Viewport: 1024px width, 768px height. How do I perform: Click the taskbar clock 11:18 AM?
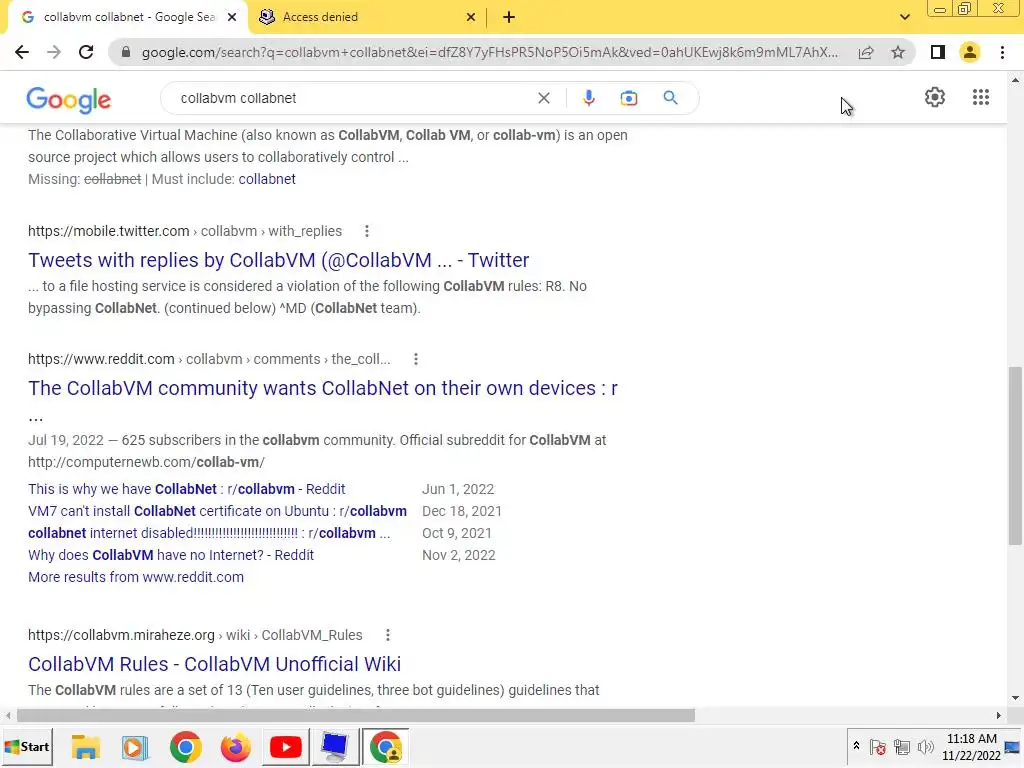click(x=972, y=739)
